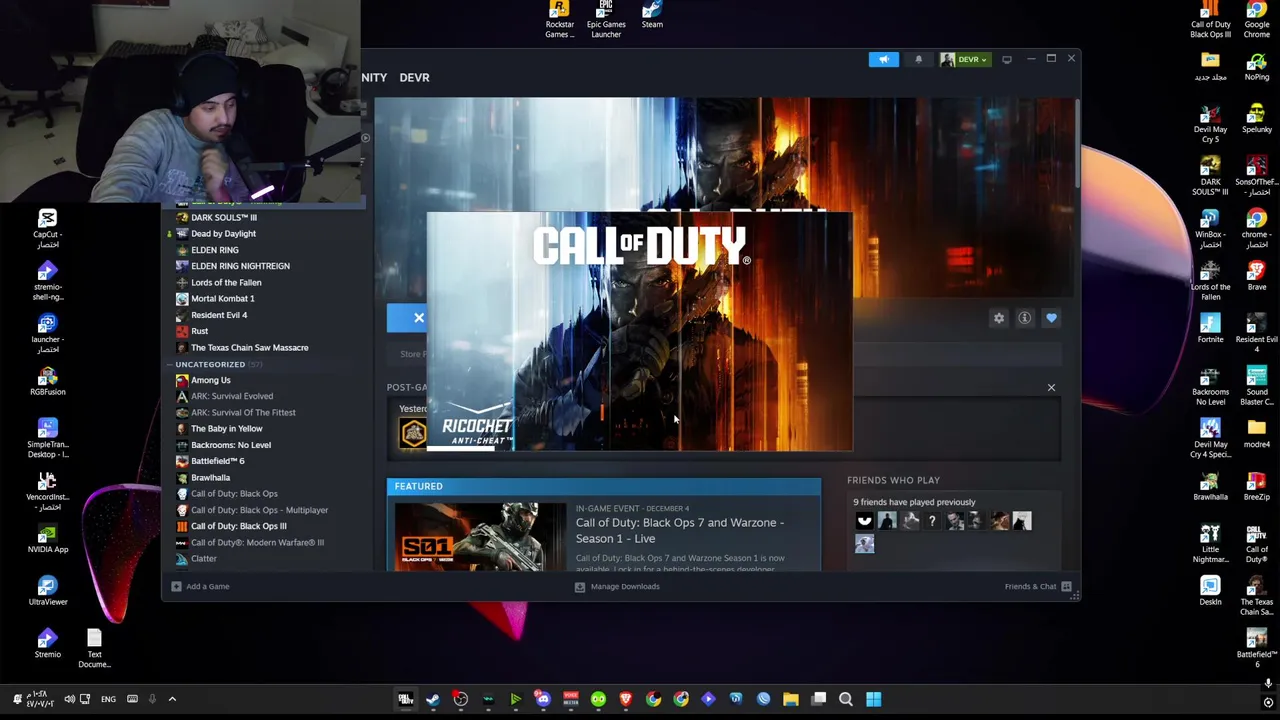Open the DEVR profile tab
Screen dimensions: 1280x720
(414, 77)
